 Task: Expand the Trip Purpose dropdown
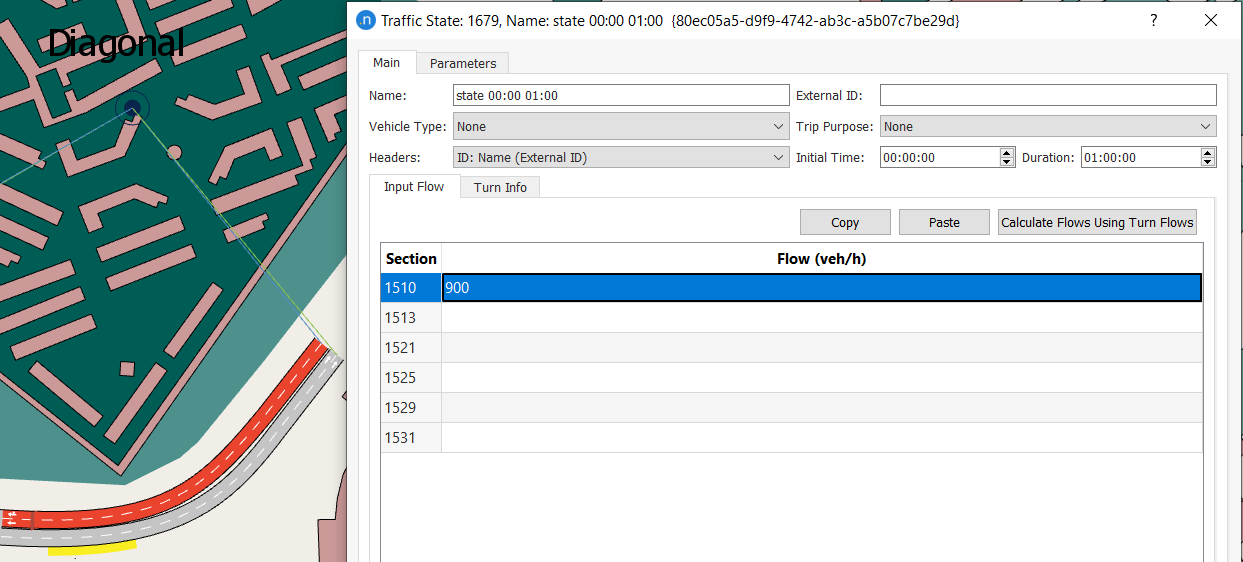click(x=1048, y=127)
